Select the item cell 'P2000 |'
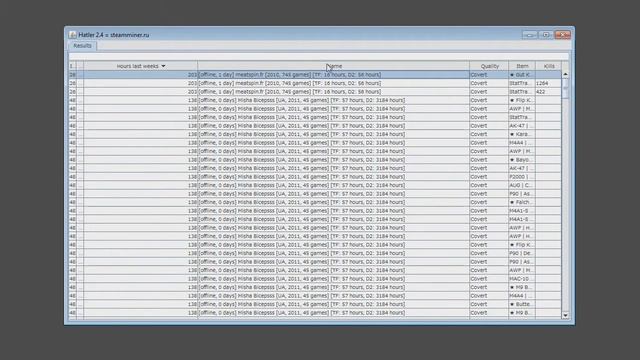Image resolution: width=640 pixels, height=360 pixels. coord(522,177)
